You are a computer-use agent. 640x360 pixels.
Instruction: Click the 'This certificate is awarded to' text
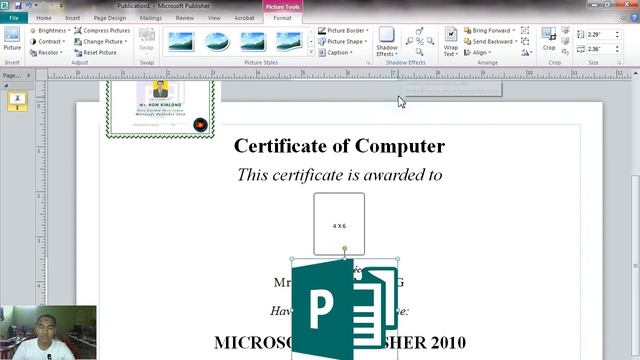click(340, 175)
